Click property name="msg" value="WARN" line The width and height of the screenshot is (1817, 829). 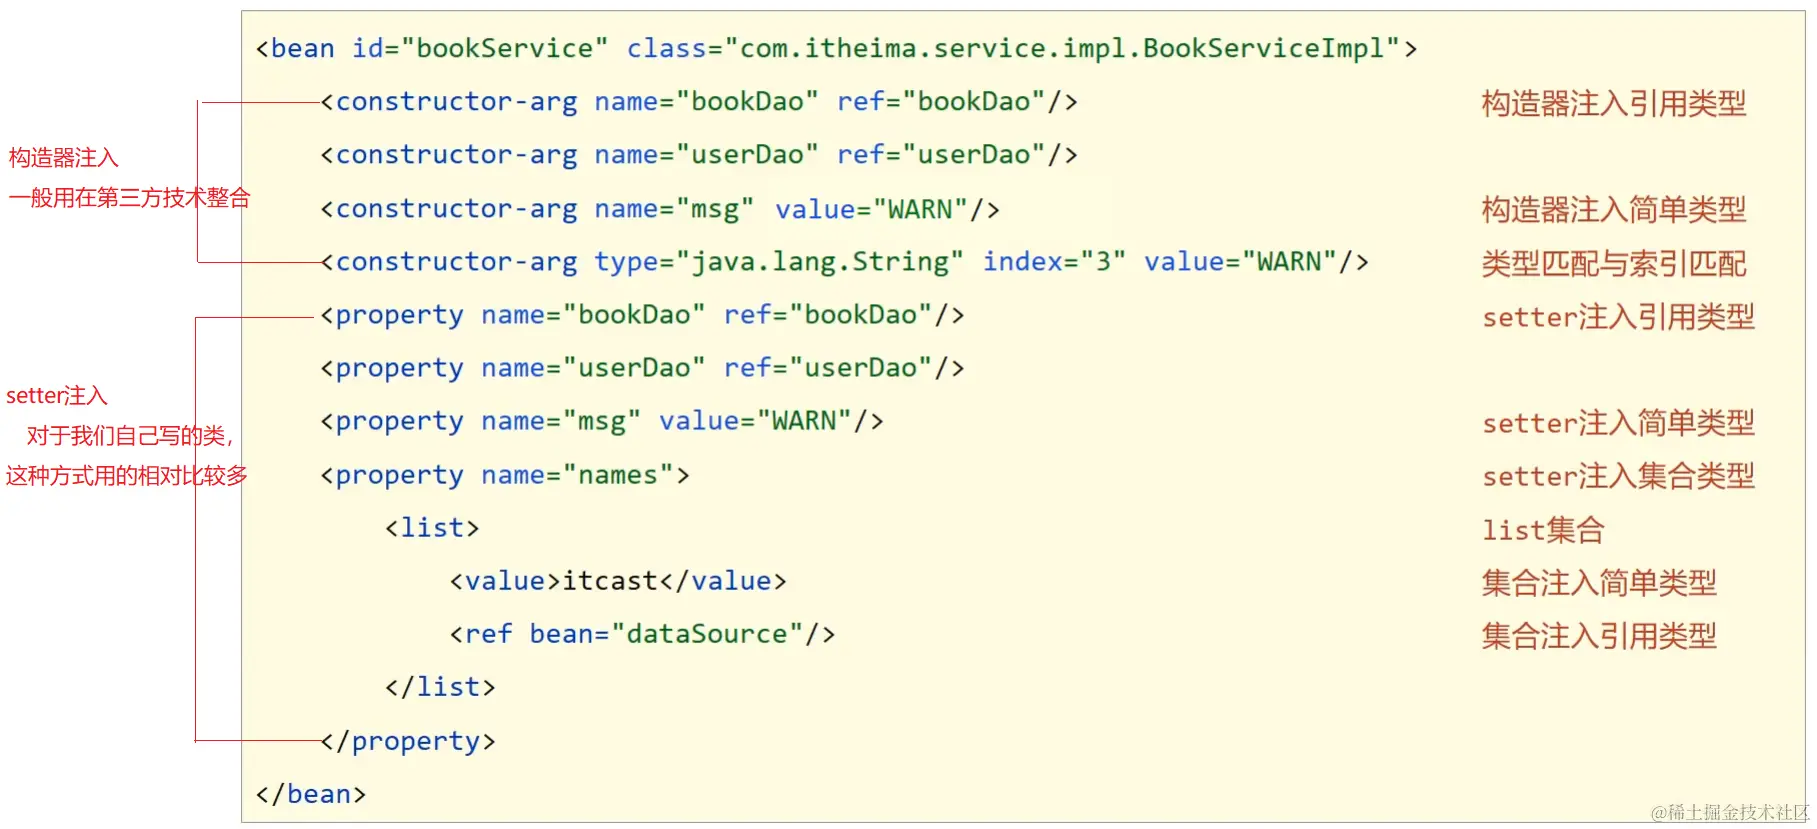pyautogui.click(x=602, y=422)
